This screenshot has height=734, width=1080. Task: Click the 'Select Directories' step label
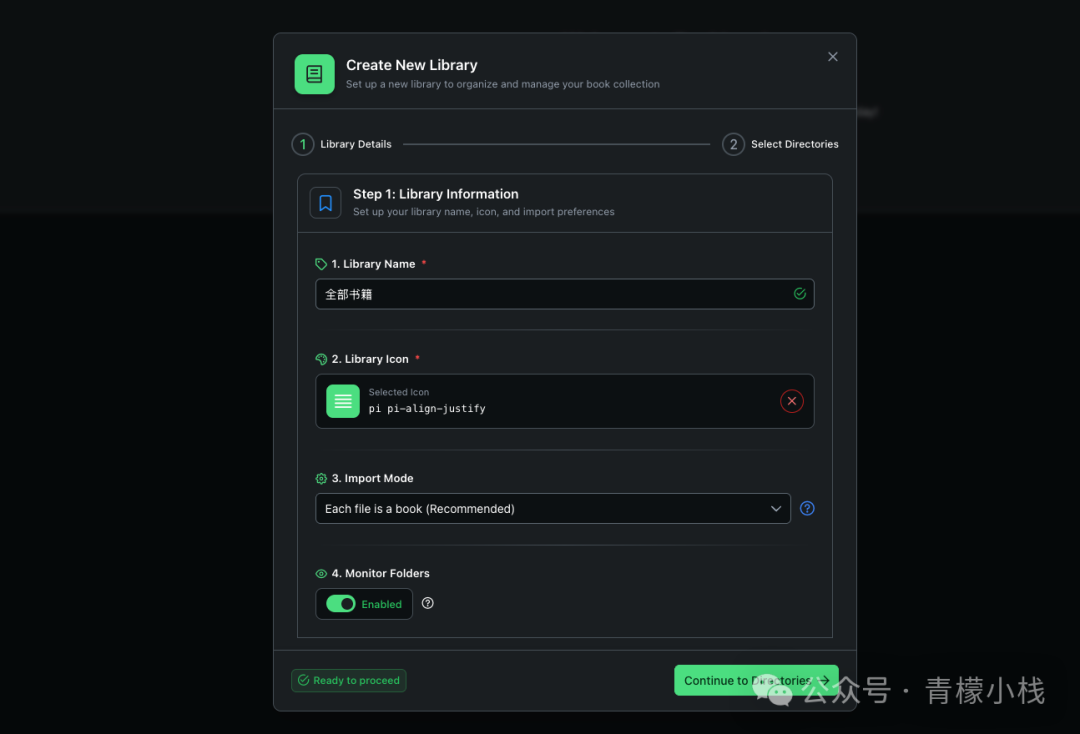(x=795, y=144)
